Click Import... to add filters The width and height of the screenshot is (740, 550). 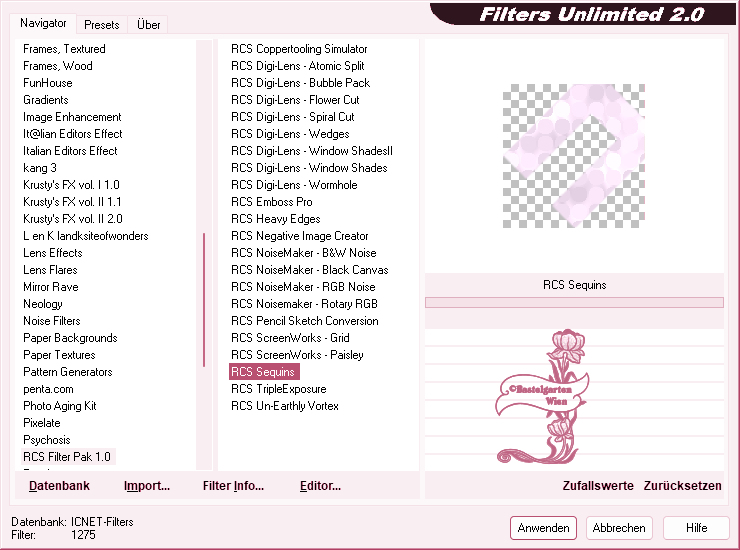[147, 486]
